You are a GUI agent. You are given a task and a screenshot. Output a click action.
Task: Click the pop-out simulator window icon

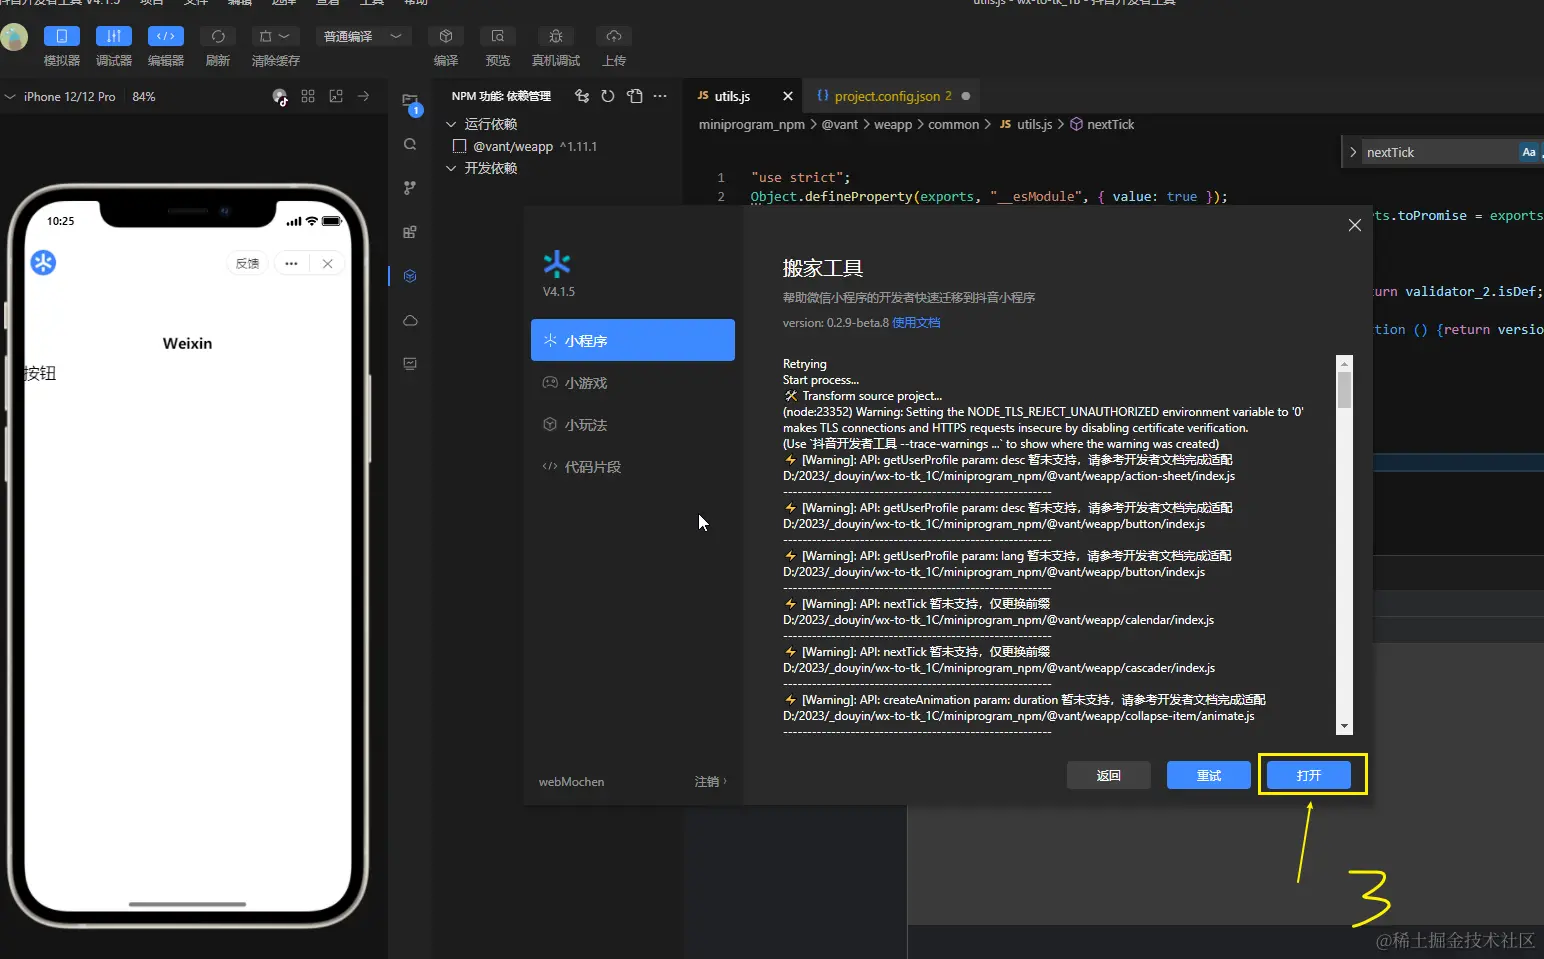point(336,96)
